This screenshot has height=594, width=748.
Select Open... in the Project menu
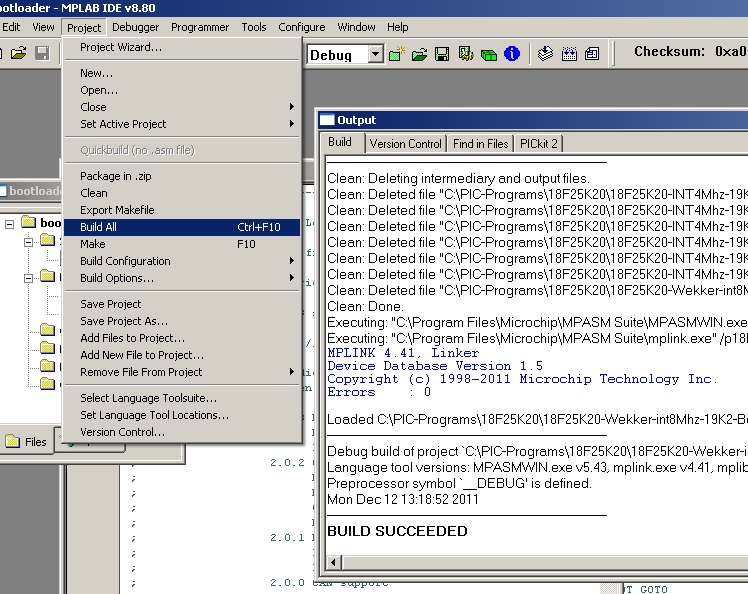pos(182,90)
